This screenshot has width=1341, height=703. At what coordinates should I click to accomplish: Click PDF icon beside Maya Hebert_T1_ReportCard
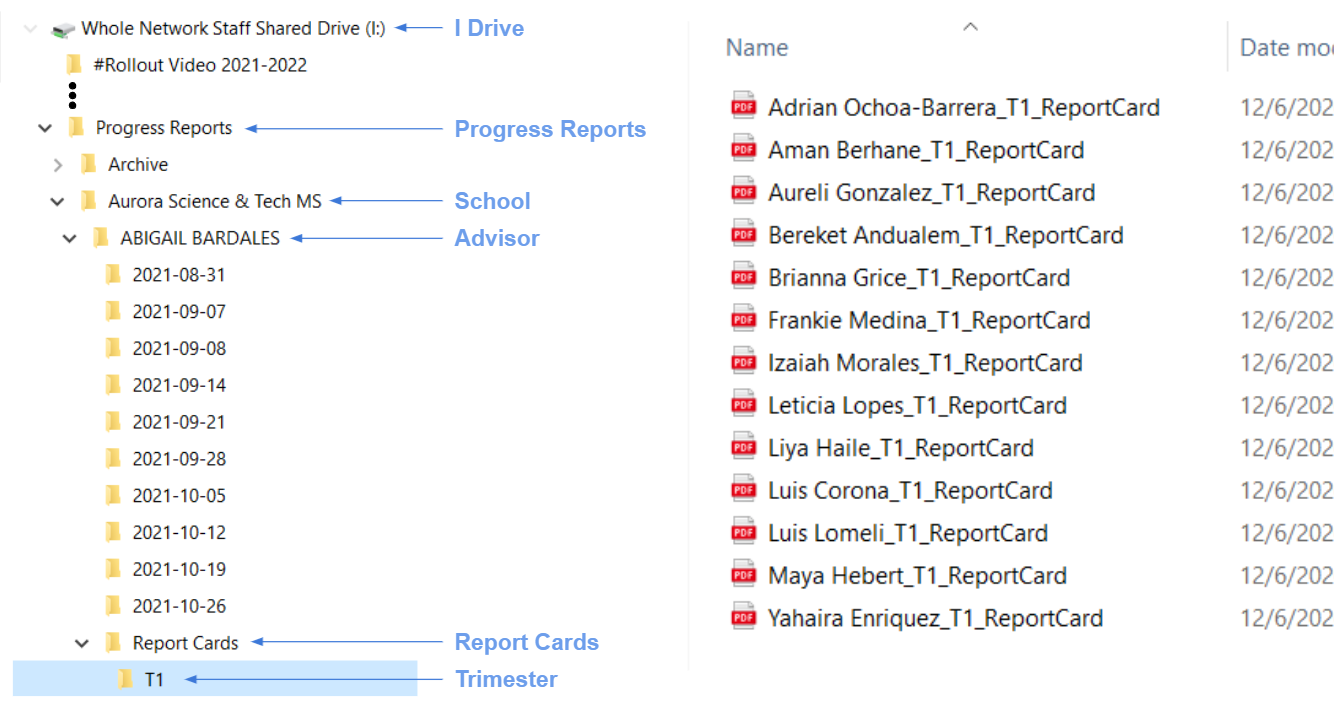744,574
